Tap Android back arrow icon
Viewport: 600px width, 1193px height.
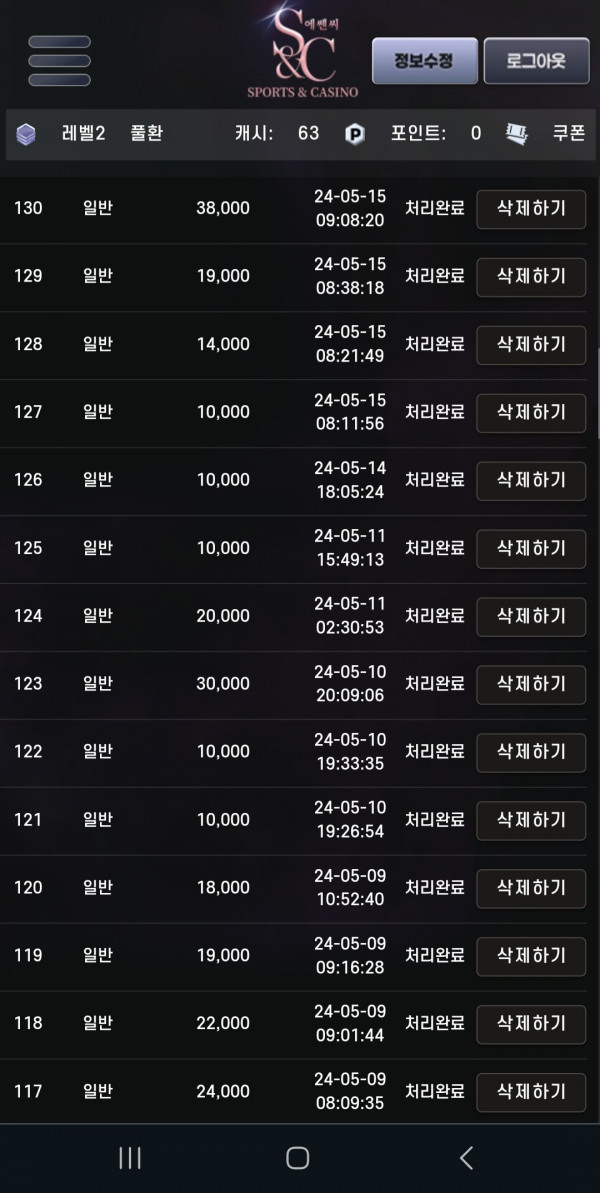[x=466, y=1158]
